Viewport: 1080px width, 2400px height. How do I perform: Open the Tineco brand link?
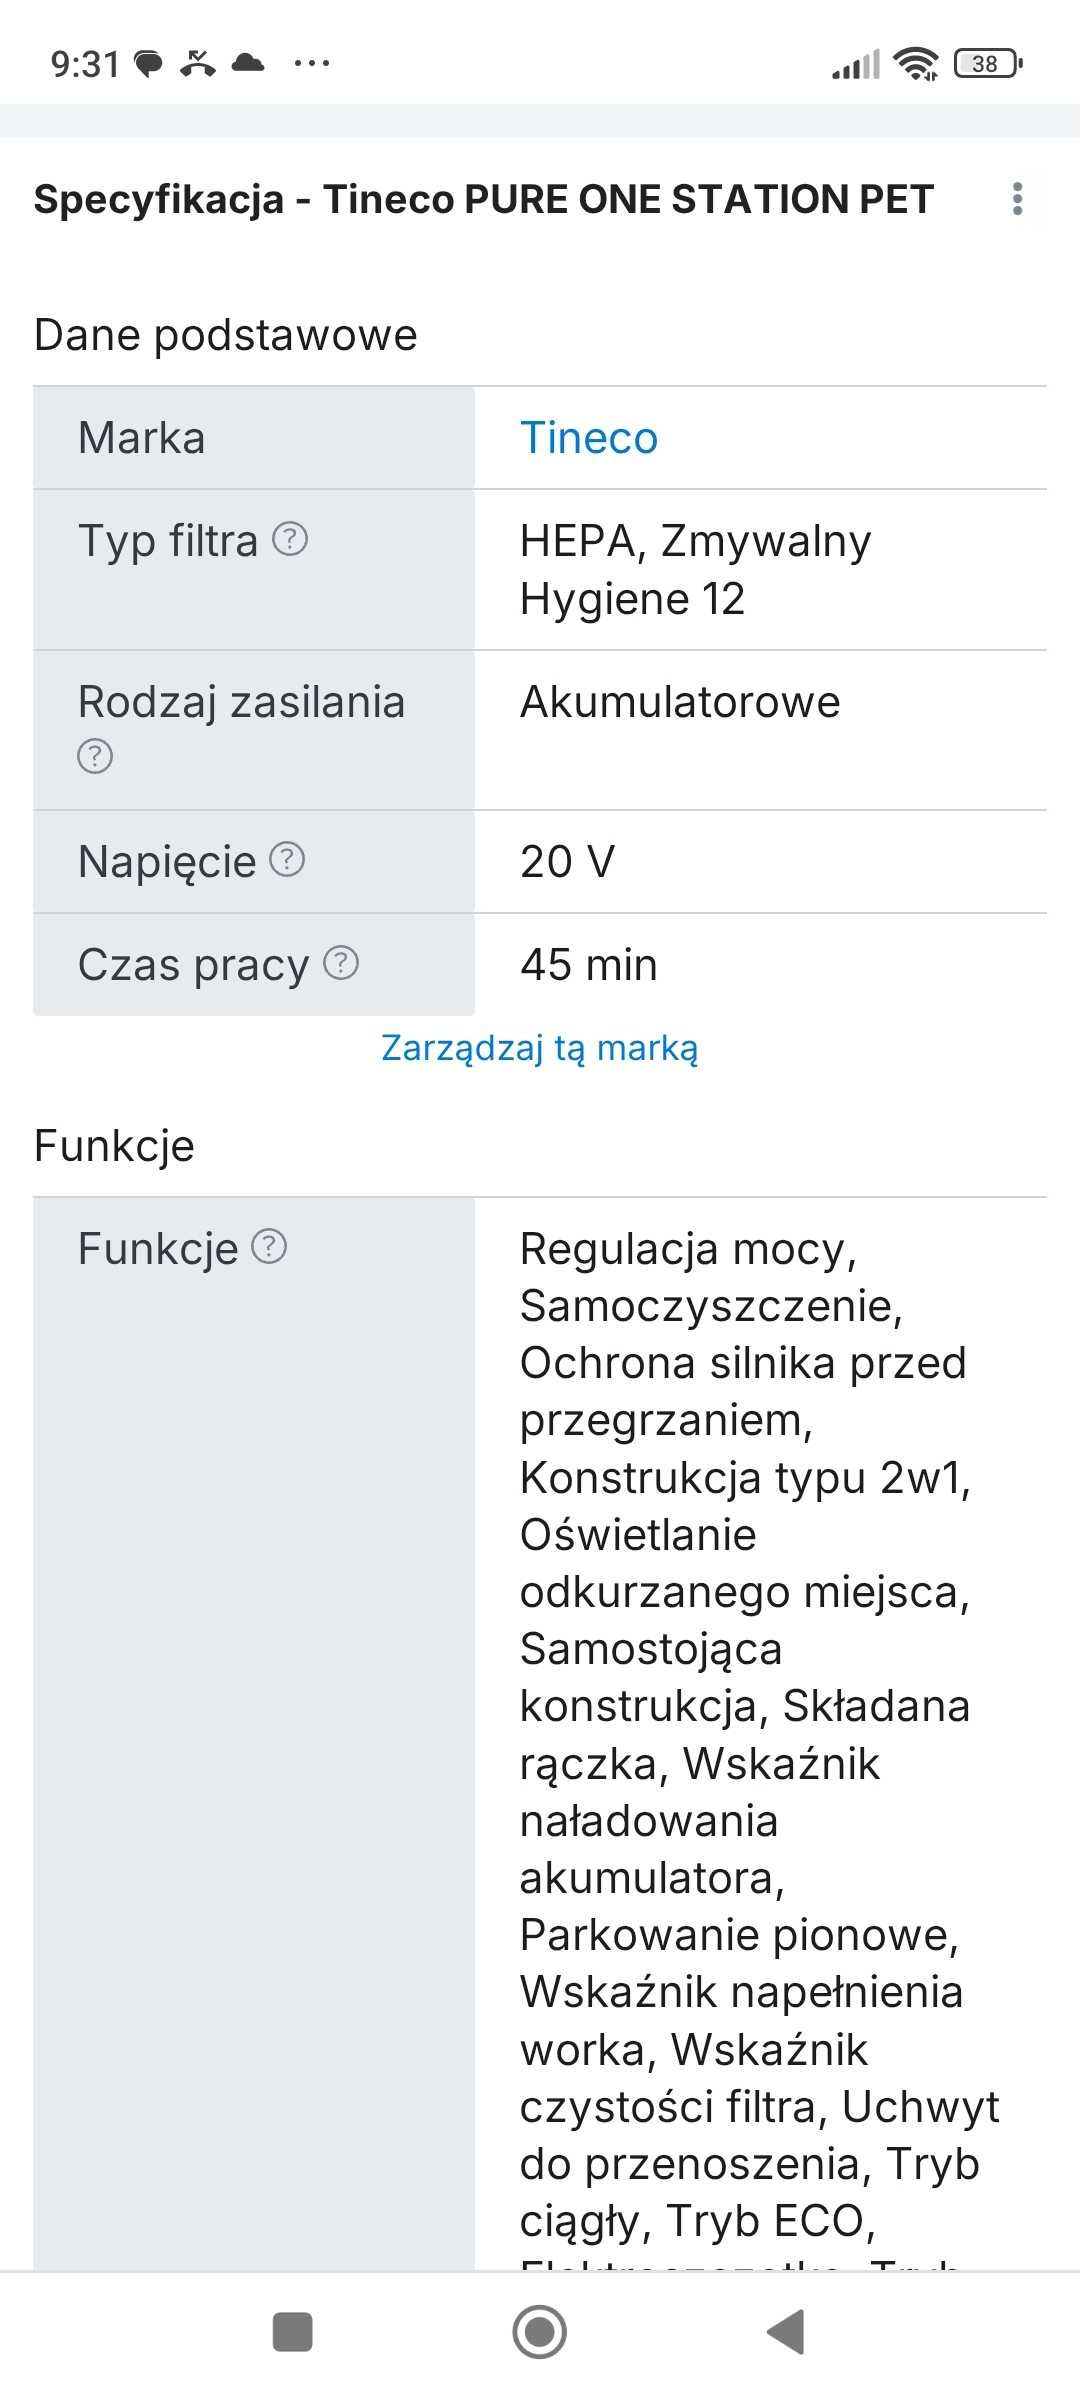click(x=589, y=438)
